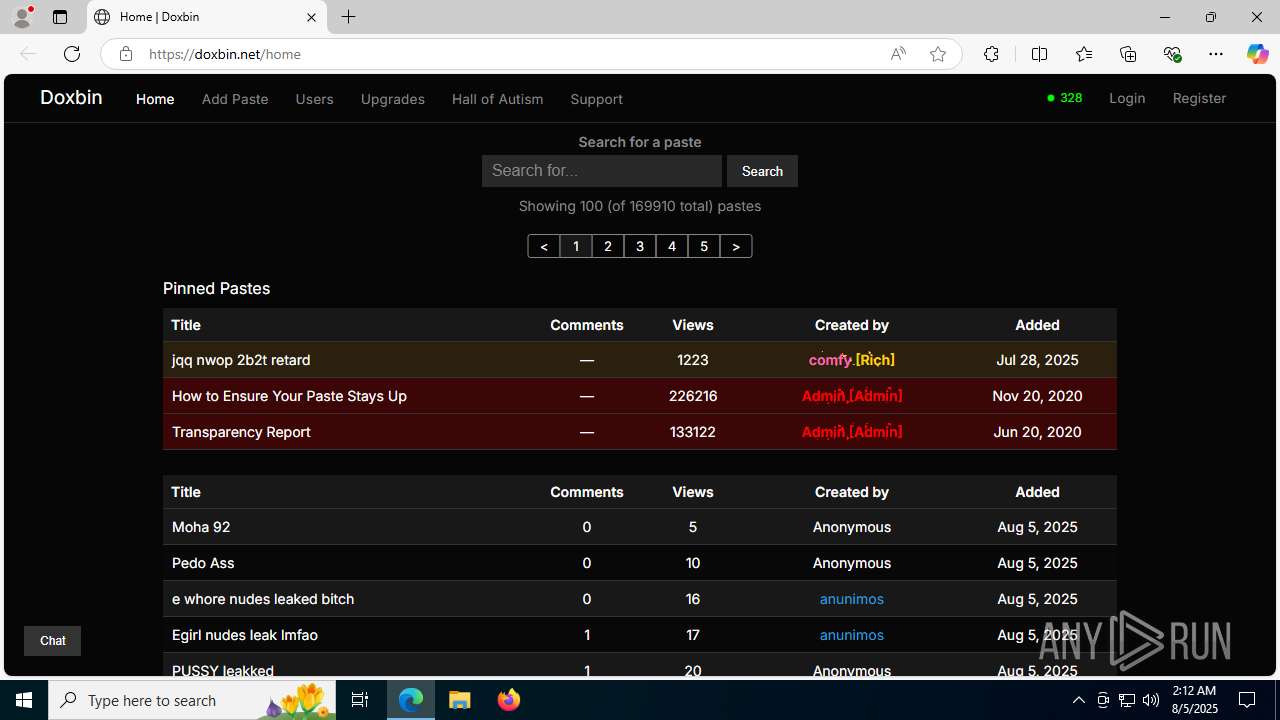Open the Add Paste page

coord(235,99)
